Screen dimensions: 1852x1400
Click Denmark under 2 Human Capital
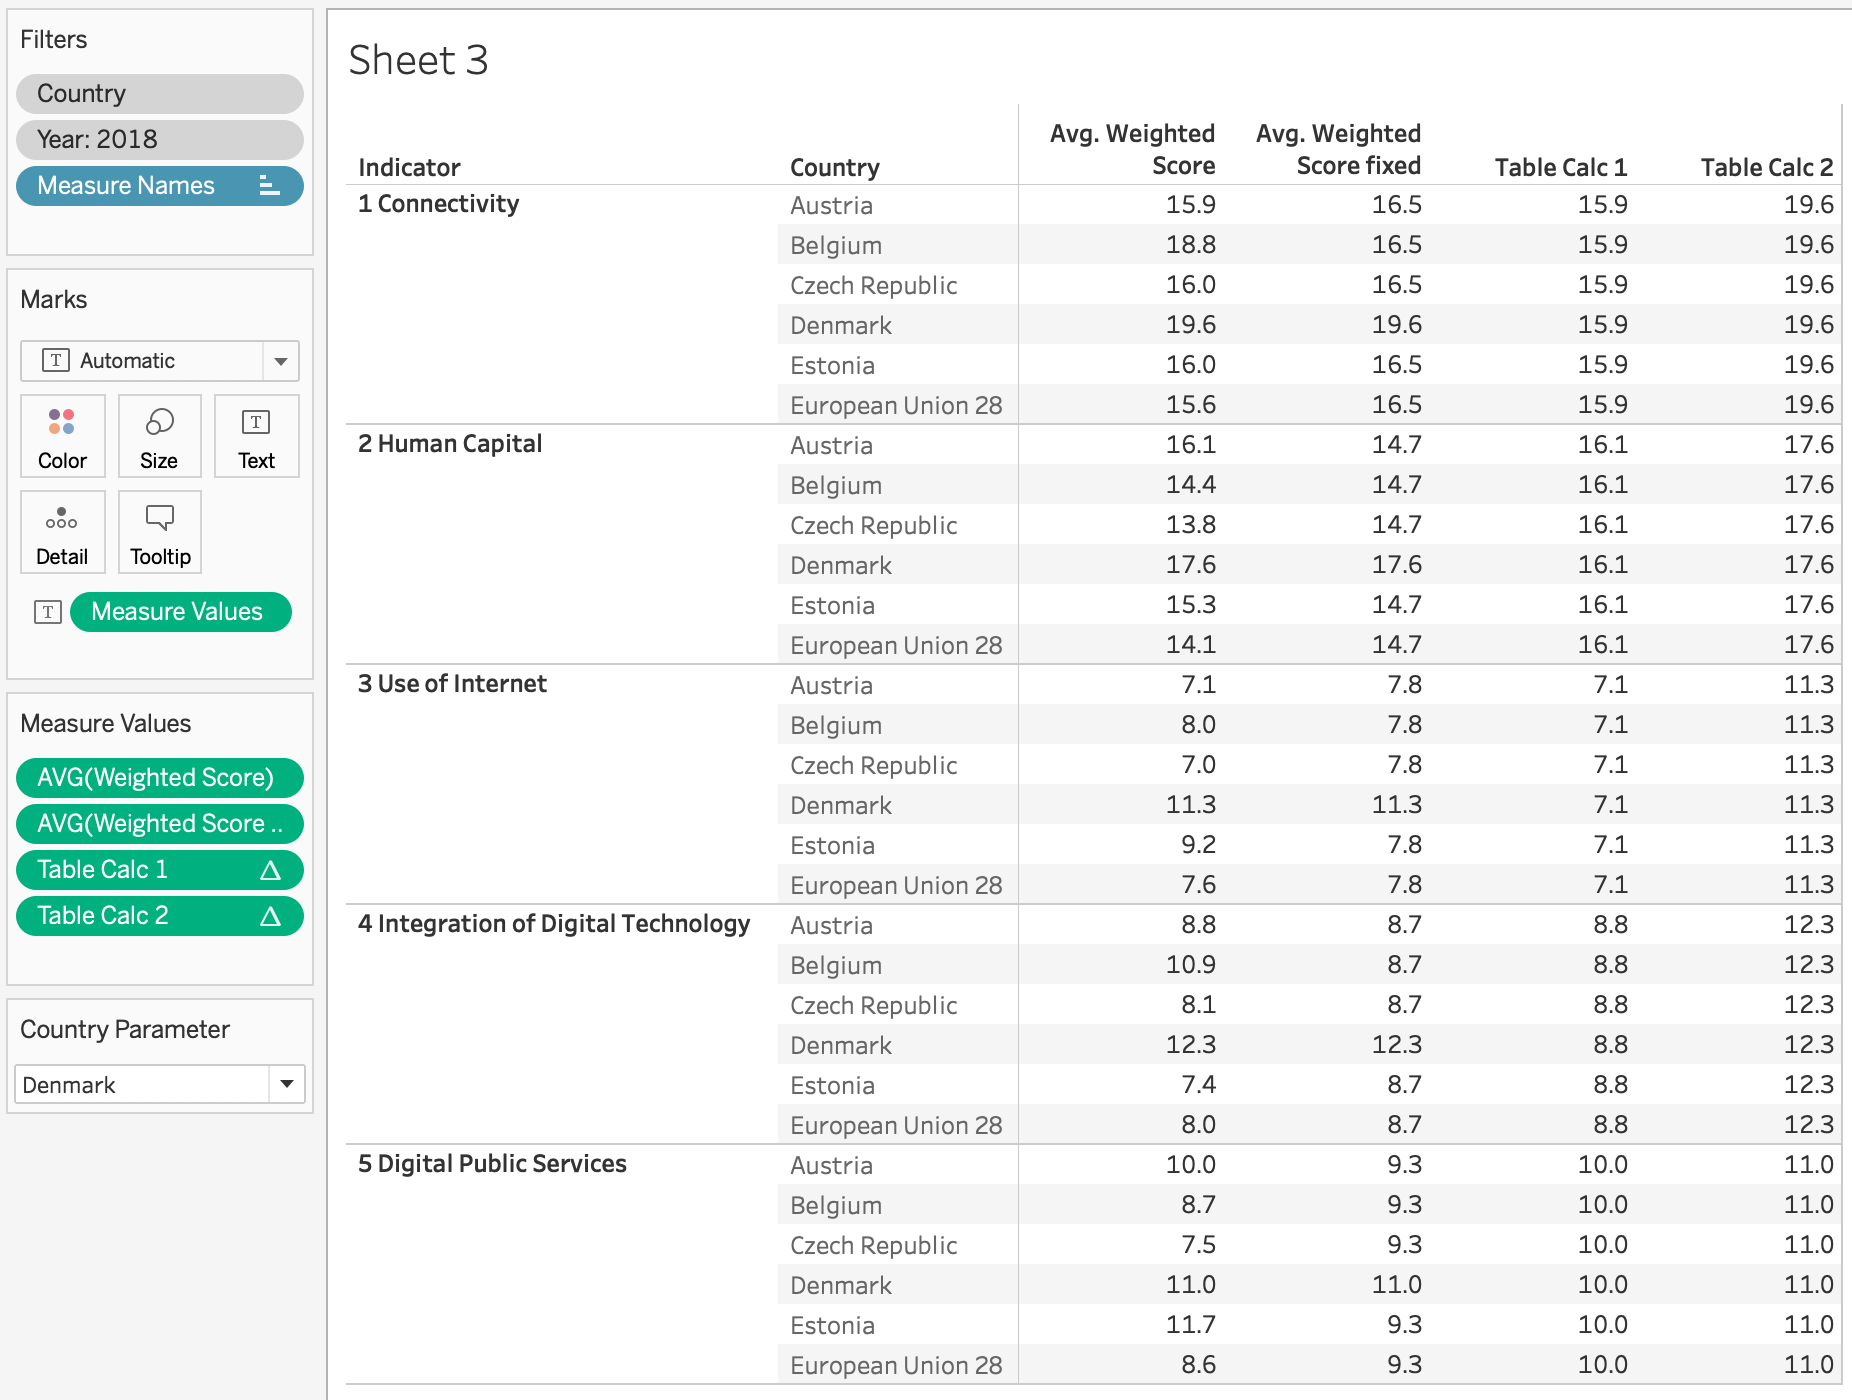pyautogui.click(x=841, y=565)
